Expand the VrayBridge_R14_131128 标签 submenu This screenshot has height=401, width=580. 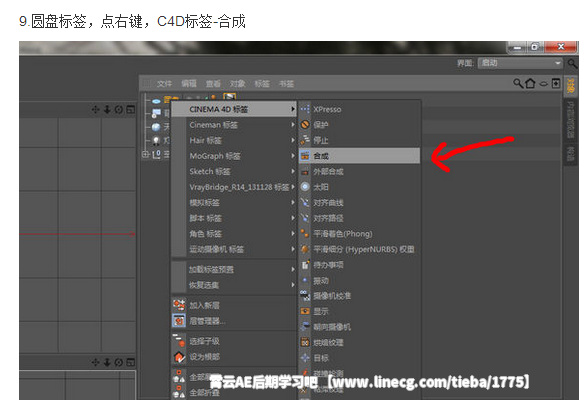[234, 187]
